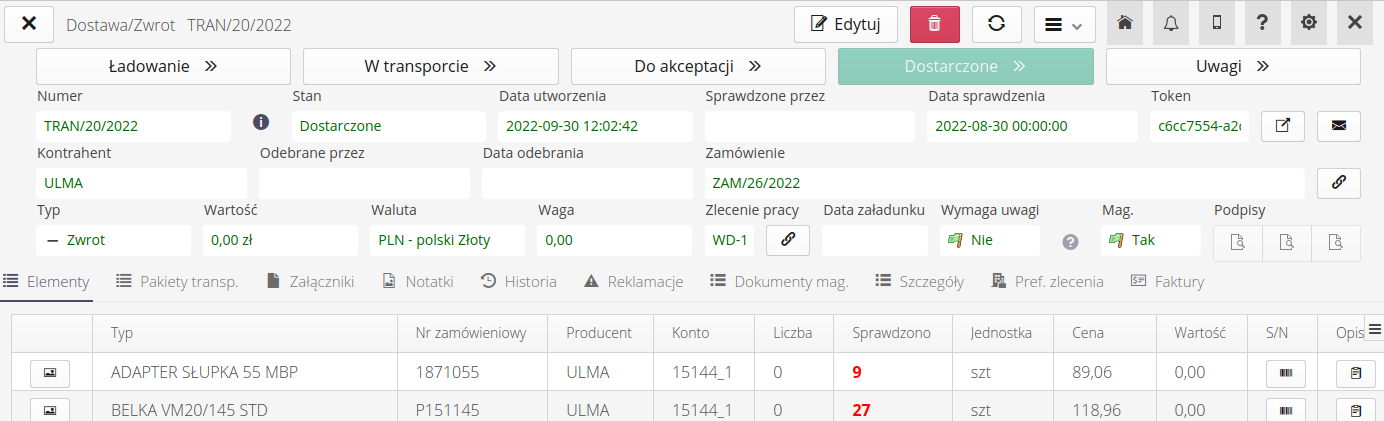Set status to W transporcie
This screenshot has height=421, width=1384.
[430, 67]
